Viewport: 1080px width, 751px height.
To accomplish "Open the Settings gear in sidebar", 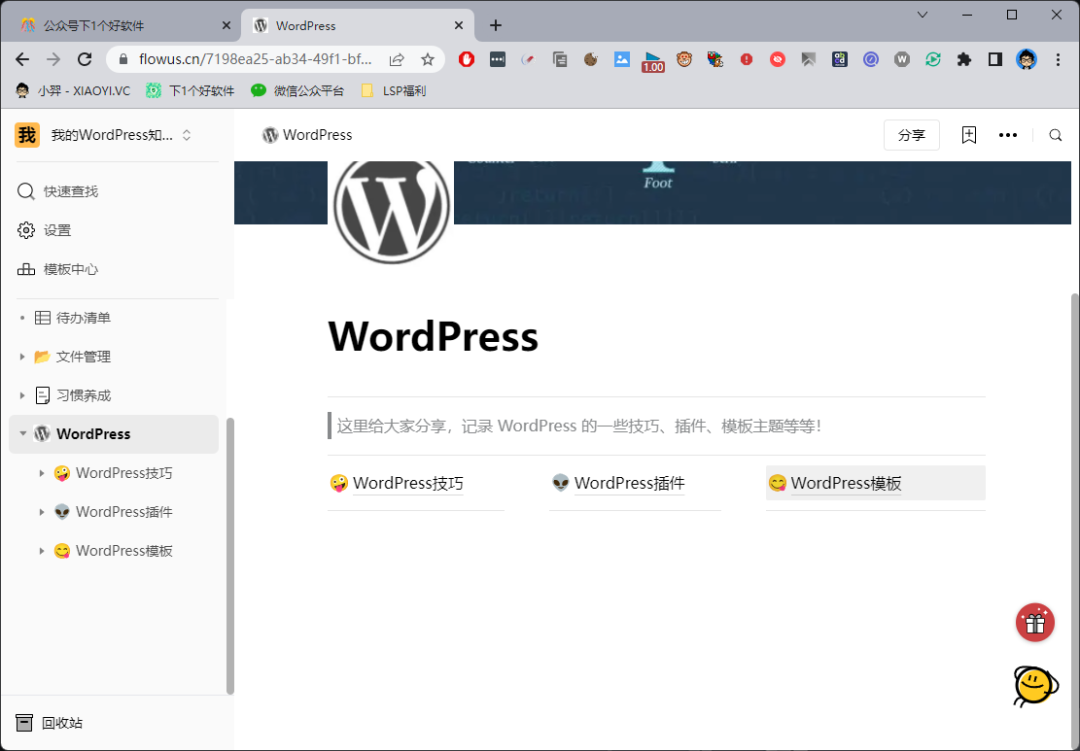I will 25,230.
